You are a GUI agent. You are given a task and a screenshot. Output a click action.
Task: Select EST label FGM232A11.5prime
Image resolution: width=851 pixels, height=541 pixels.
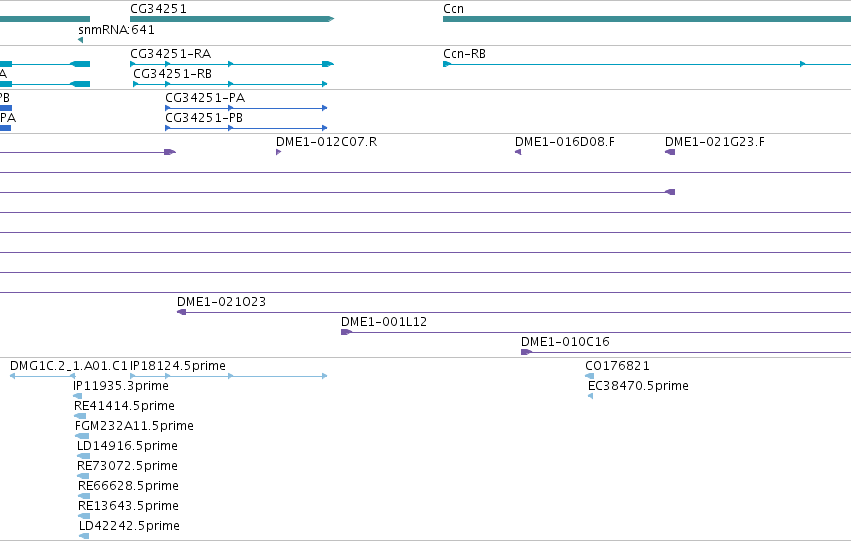tap(134, 426)
